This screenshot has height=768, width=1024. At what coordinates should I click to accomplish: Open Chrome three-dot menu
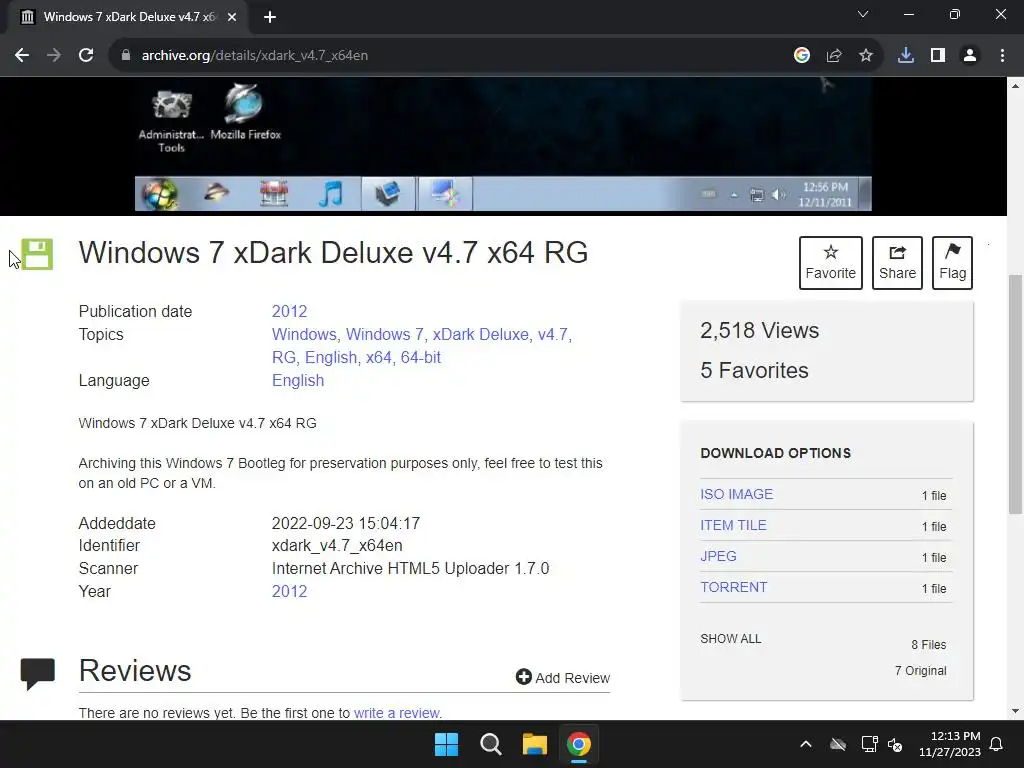coord(1002,56)
